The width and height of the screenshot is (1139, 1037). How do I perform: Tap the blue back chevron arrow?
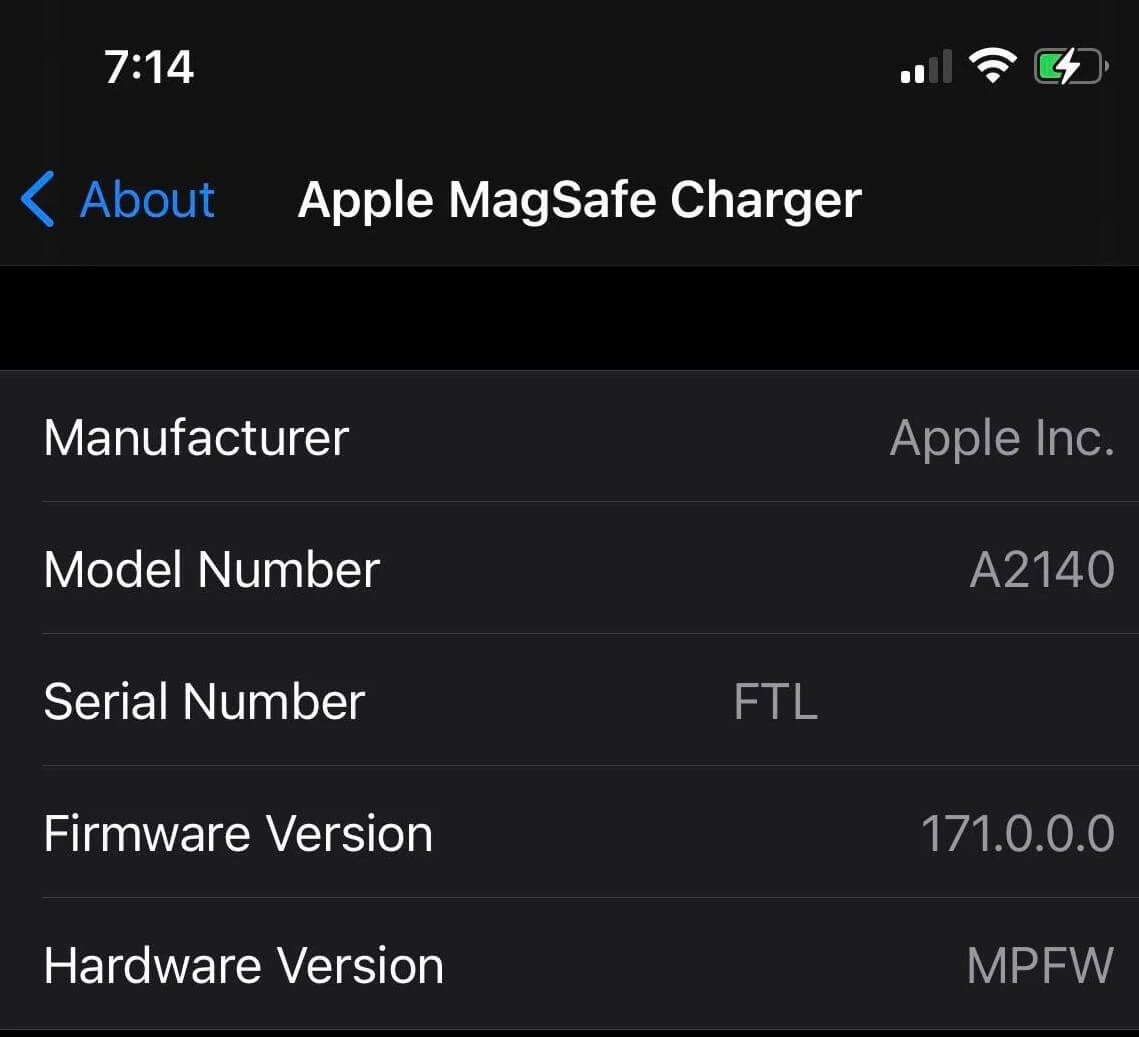coord(37,199)
